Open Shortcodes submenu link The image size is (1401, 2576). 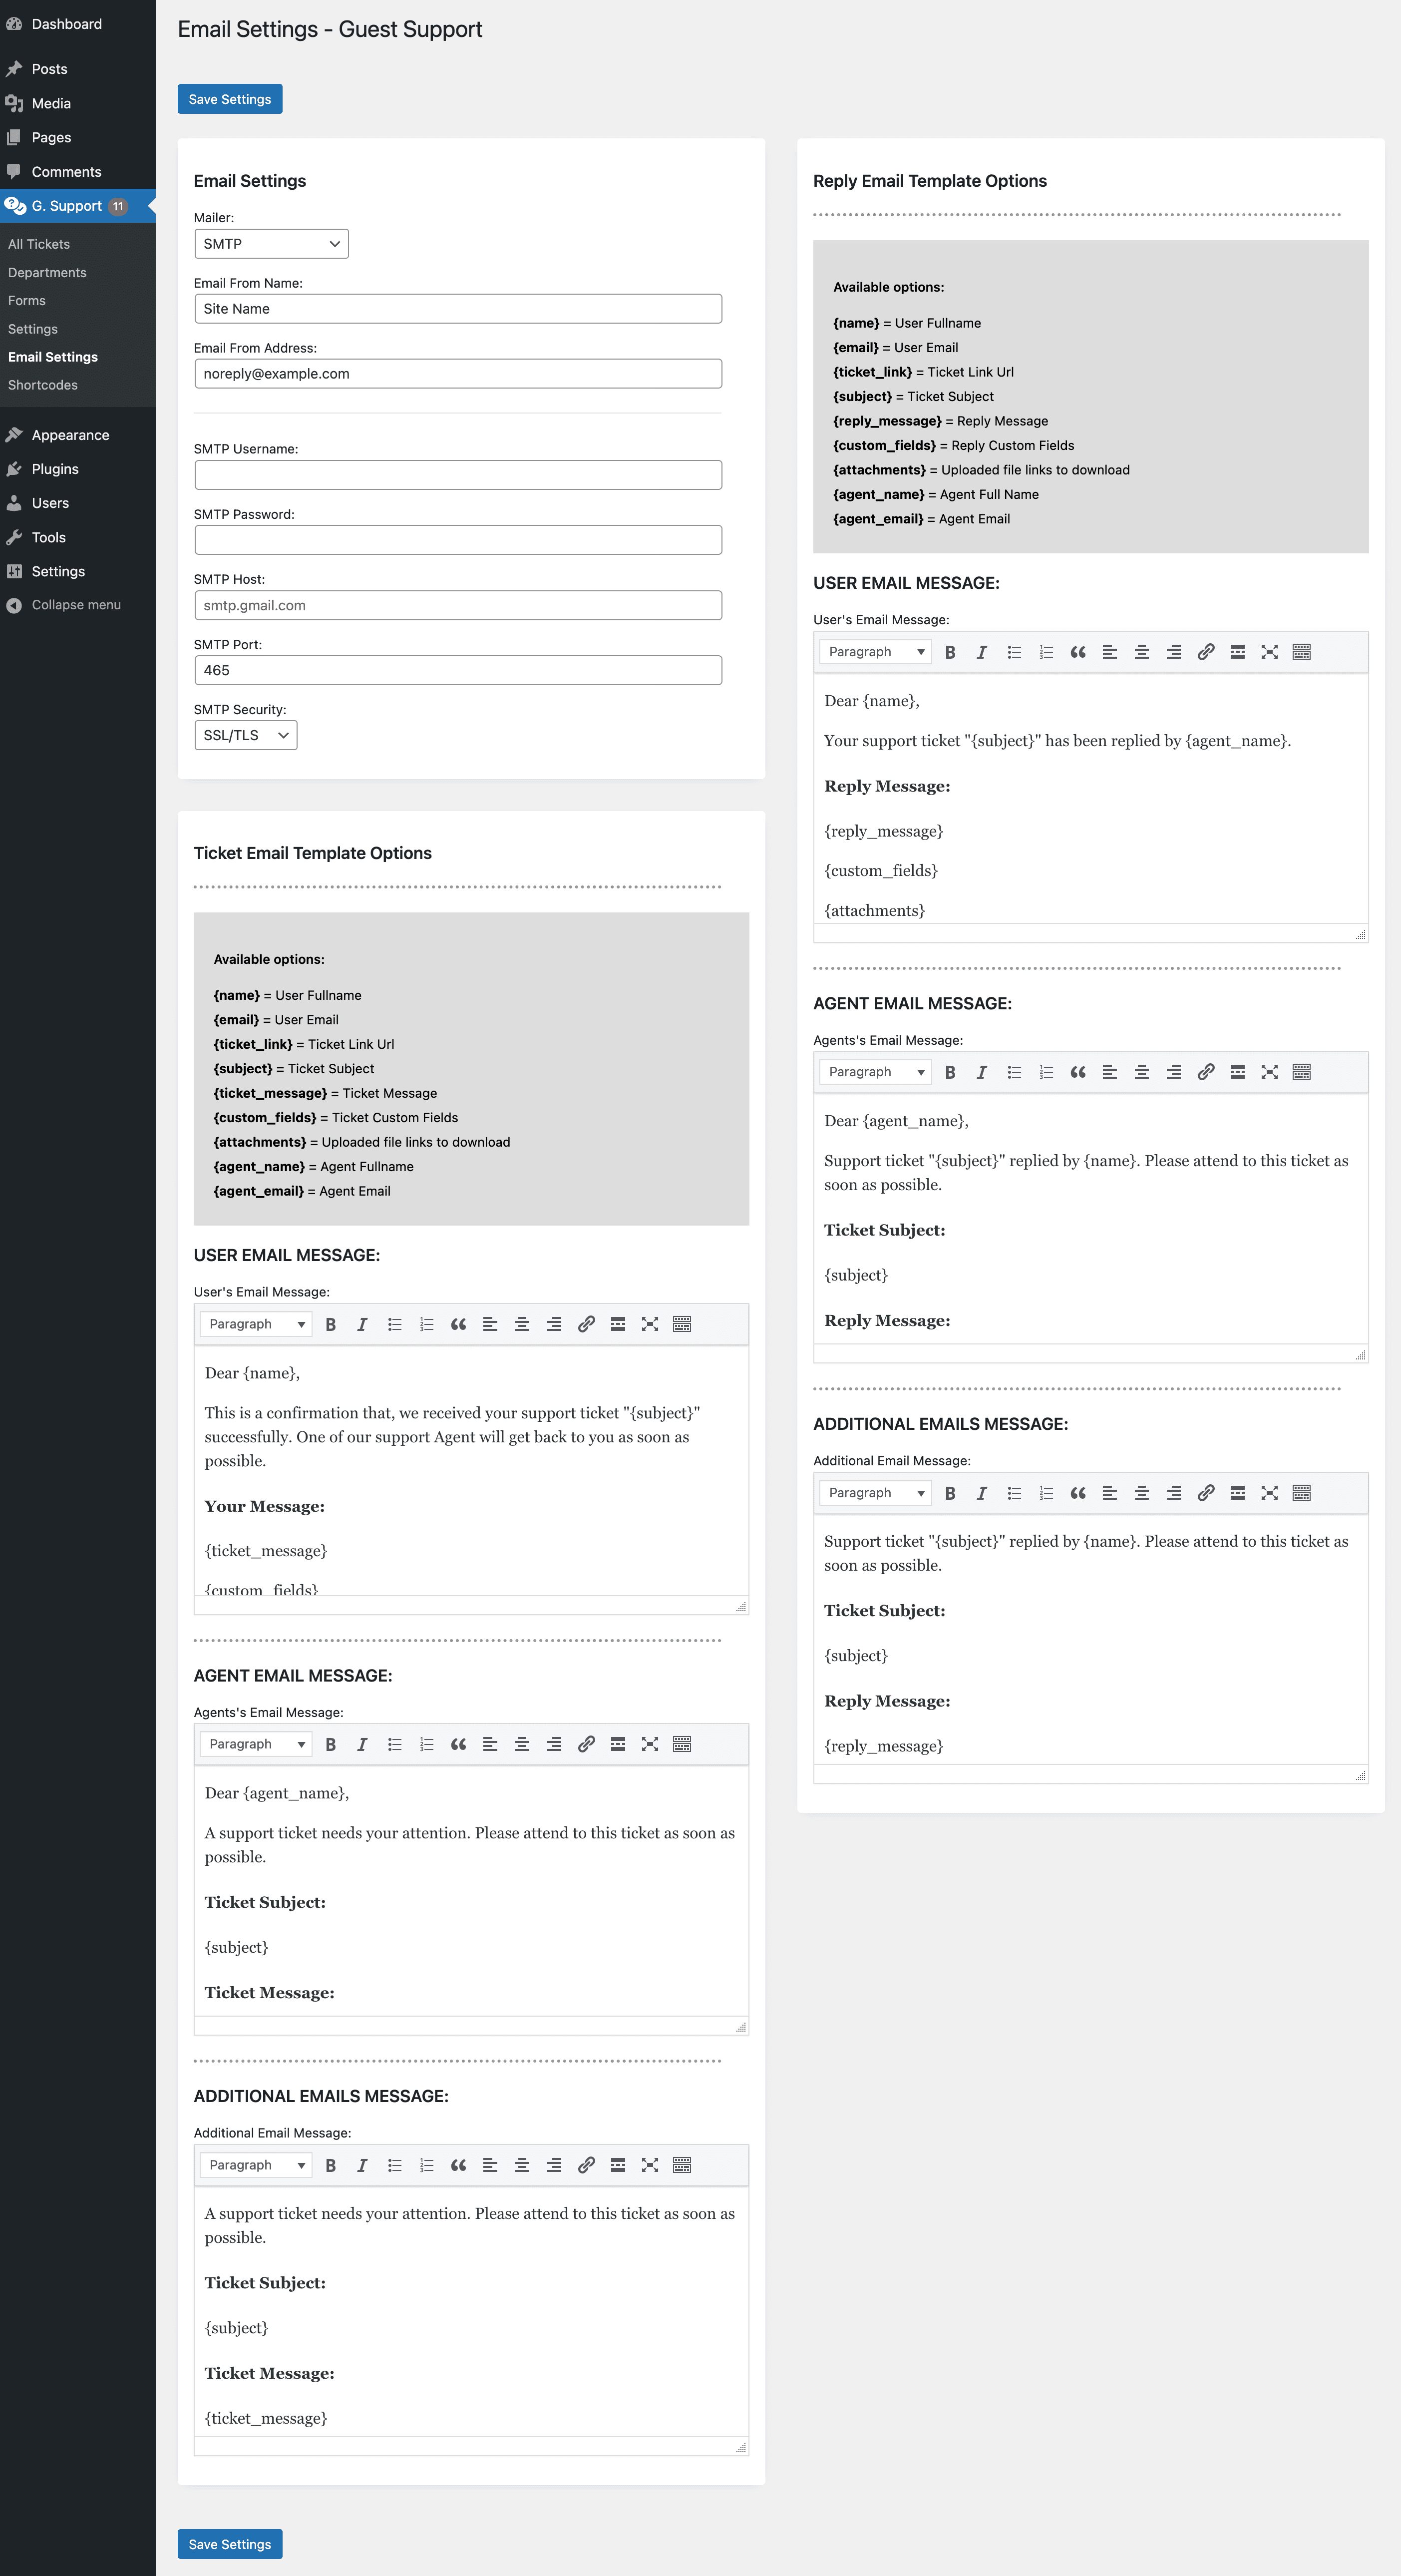43,385
